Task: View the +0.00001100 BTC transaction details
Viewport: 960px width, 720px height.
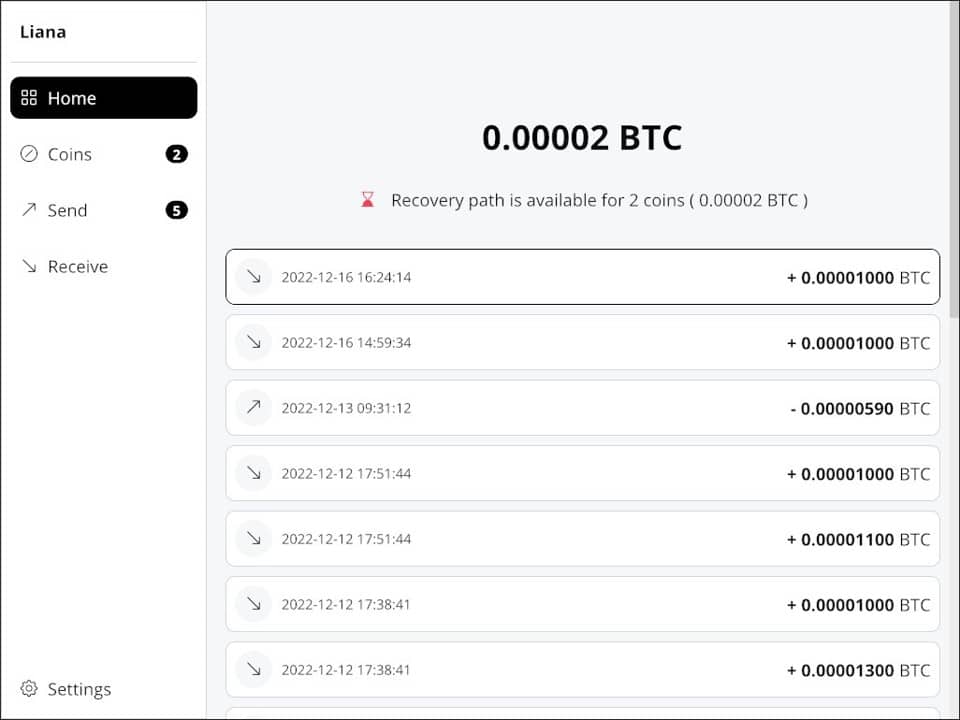Action: coord(582,539)
